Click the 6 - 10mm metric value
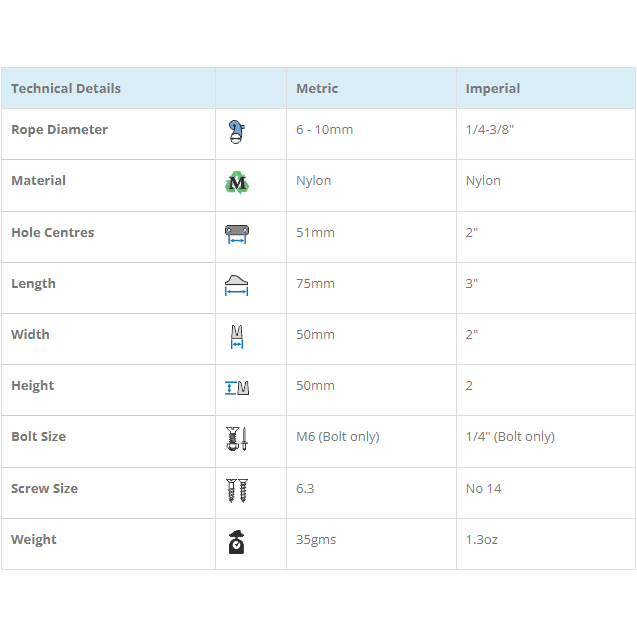Viewport: 637px width, 637px height. pos(324,130)
